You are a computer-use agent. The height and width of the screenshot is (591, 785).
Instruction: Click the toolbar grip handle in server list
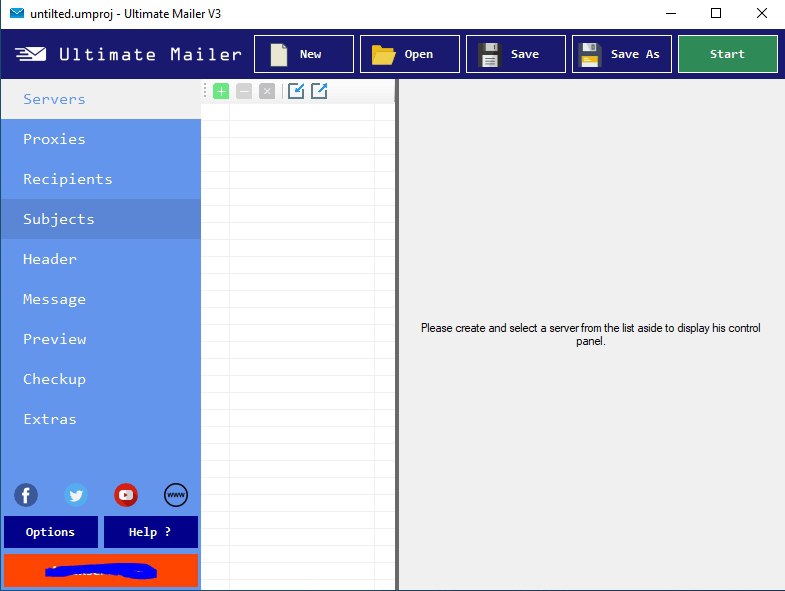pos(205,91)
